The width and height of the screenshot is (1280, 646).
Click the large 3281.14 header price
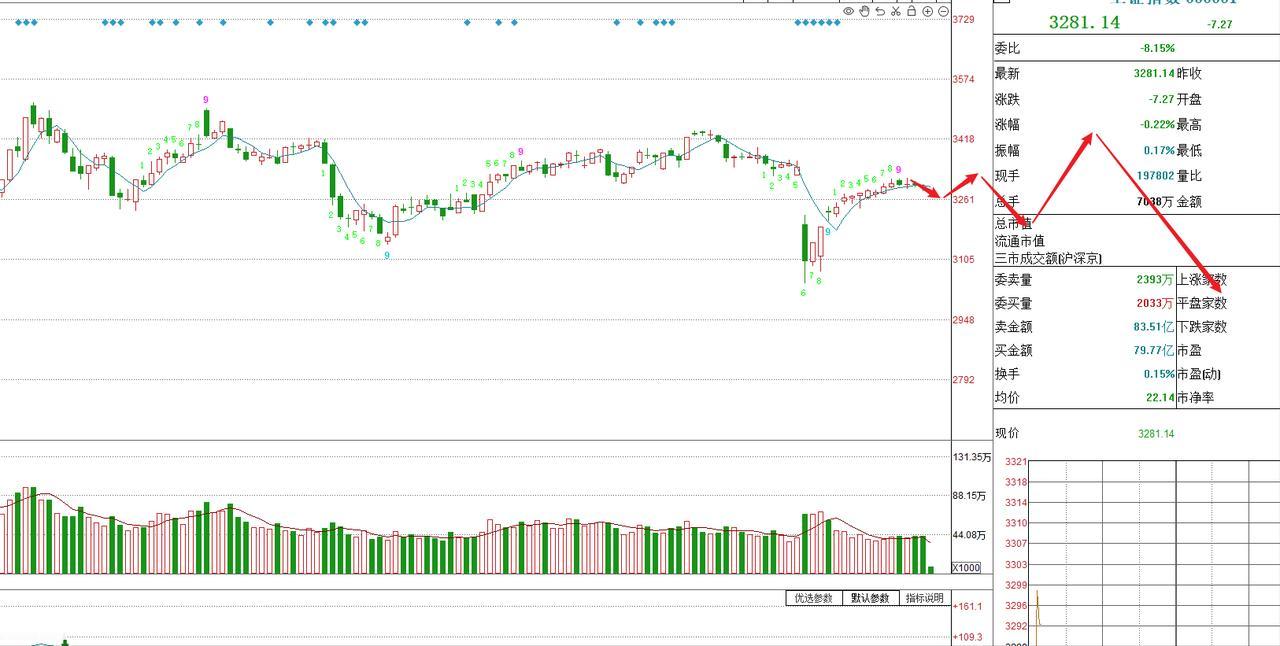click(1084, 22)
